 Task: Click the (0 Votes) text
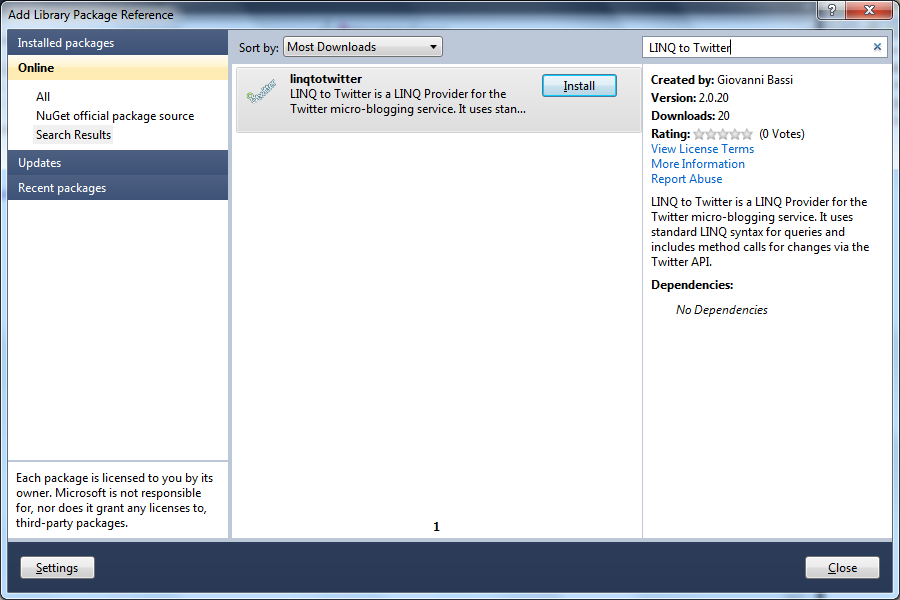tap(781, 134)
